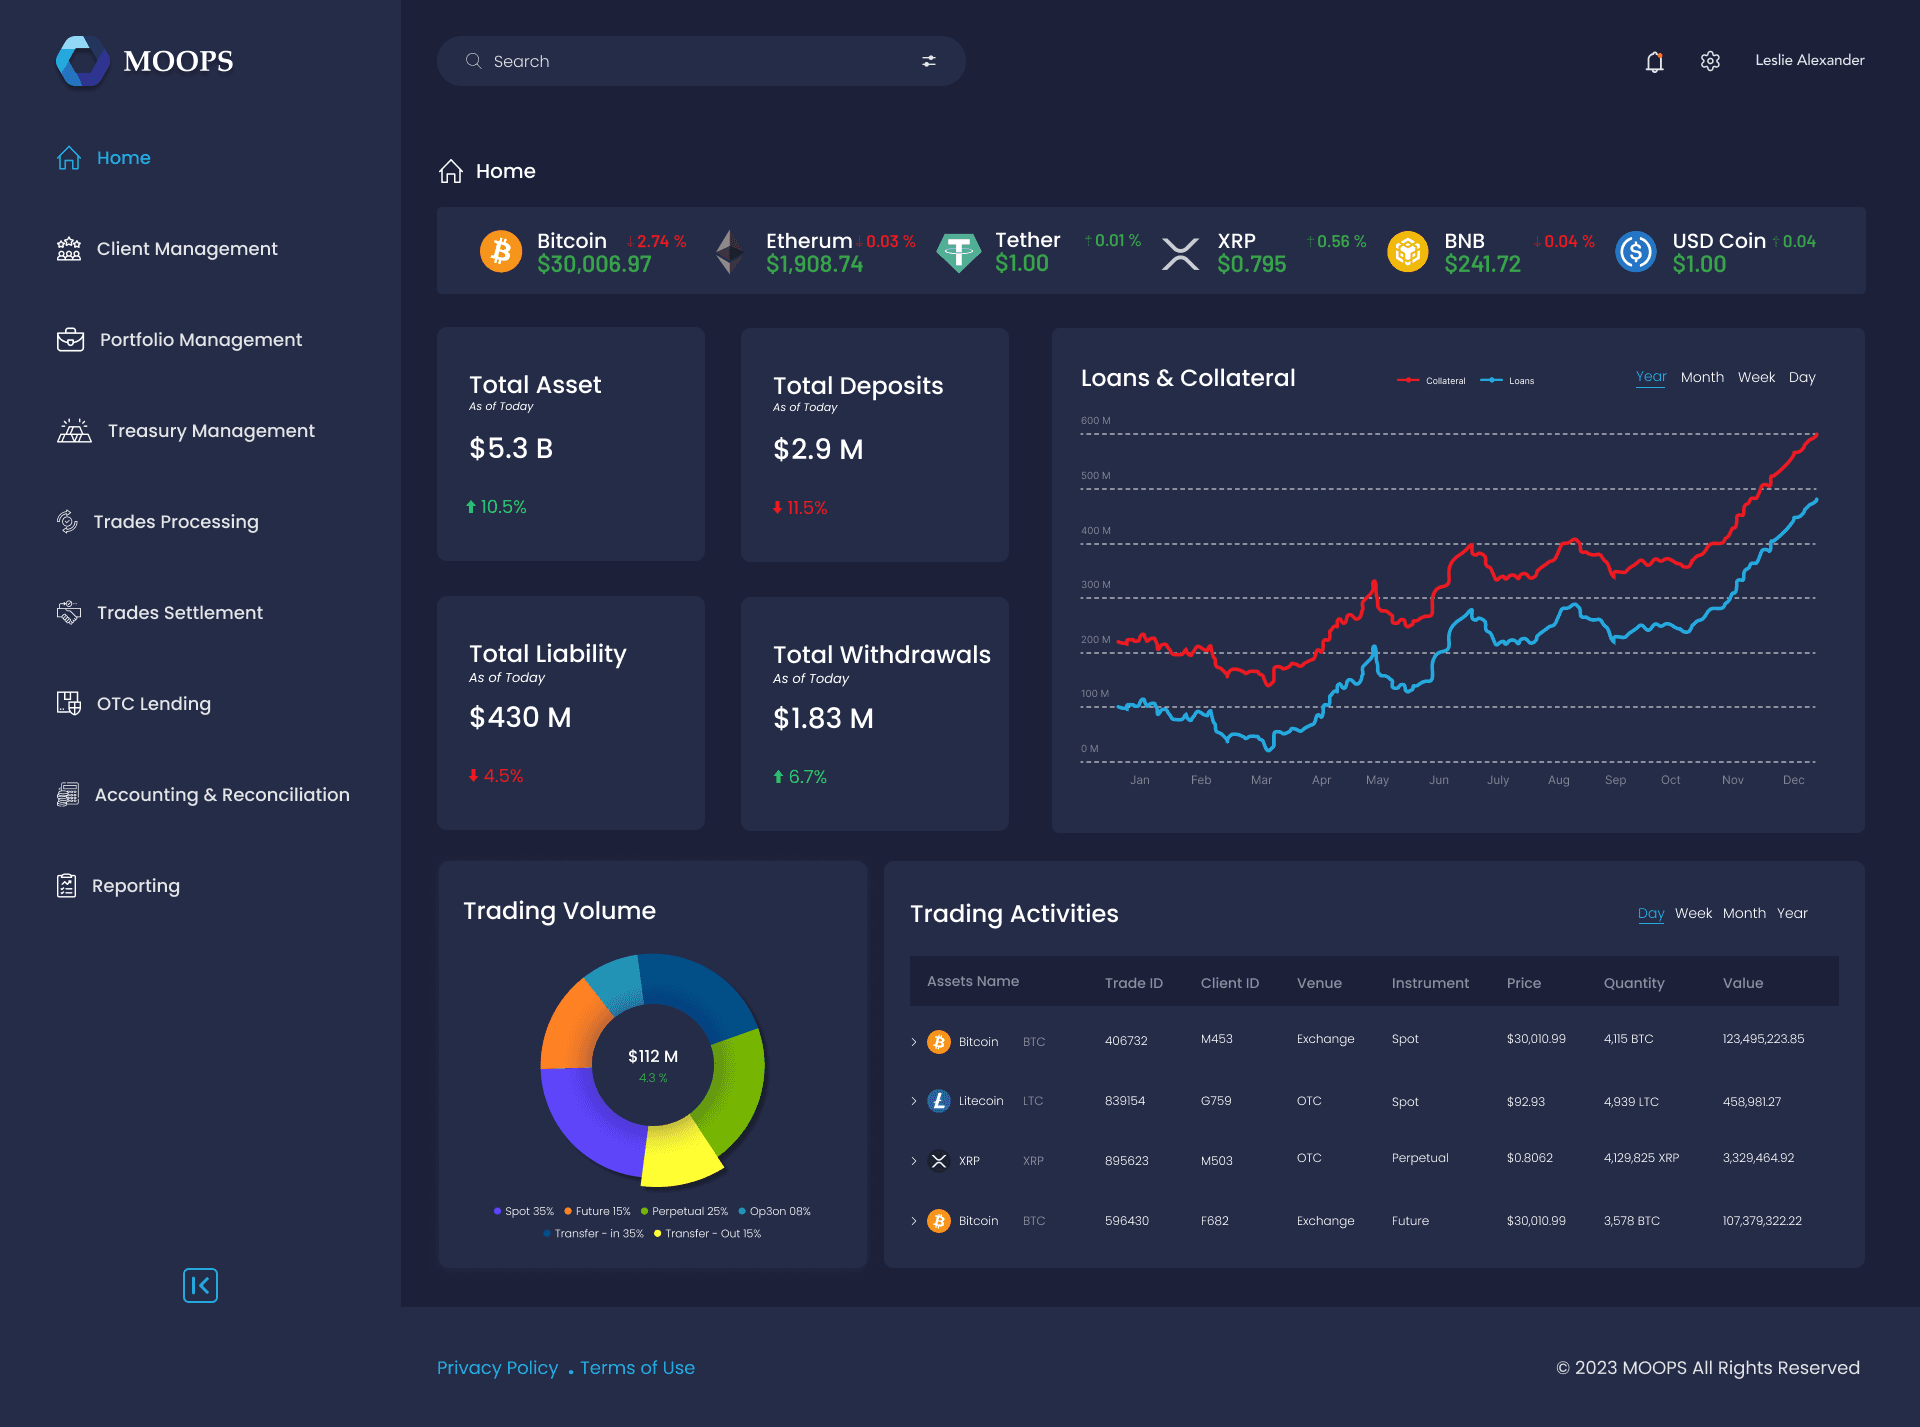
Task: Switch Loans chart to Month view
Action: click(x=1702, y=377)
